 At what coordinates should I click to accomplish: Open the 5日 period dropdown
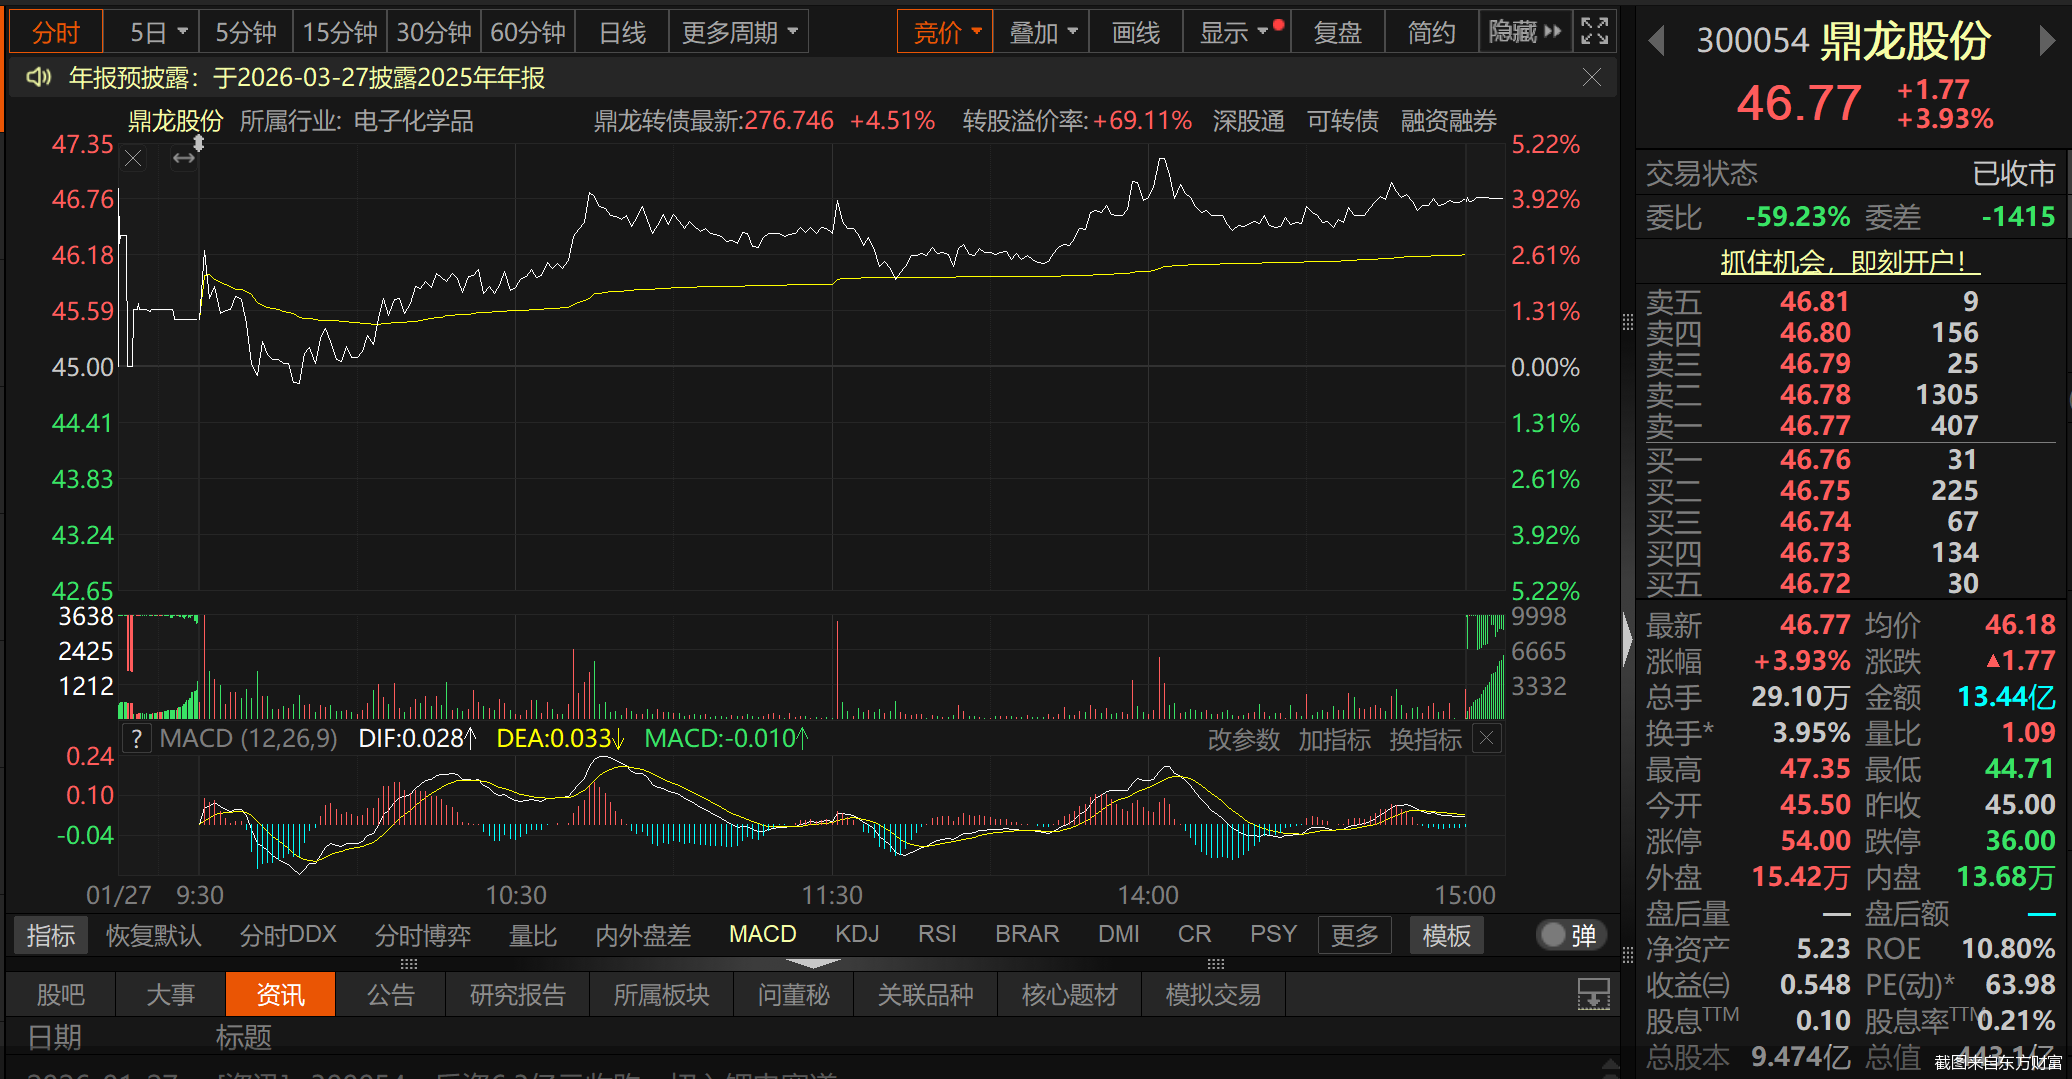click(152, 31)
